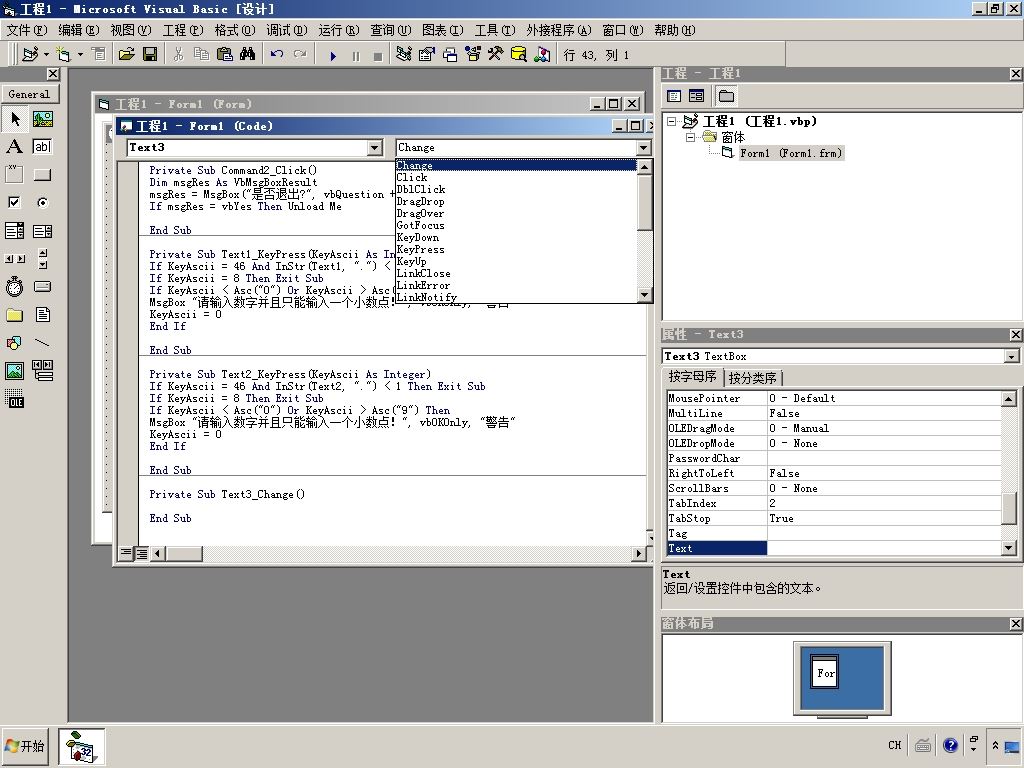
Task: Click View Object in the Project Explorer
Action: click(696, 97)
